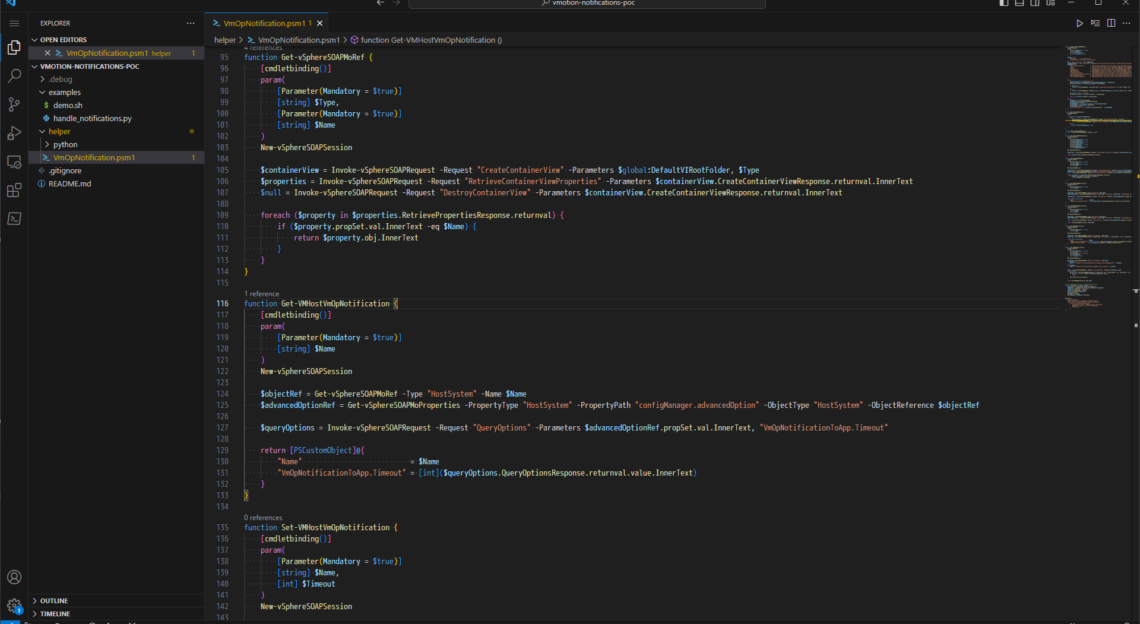
Task: Open the Run and Debug view
Action: click(14, 133)
